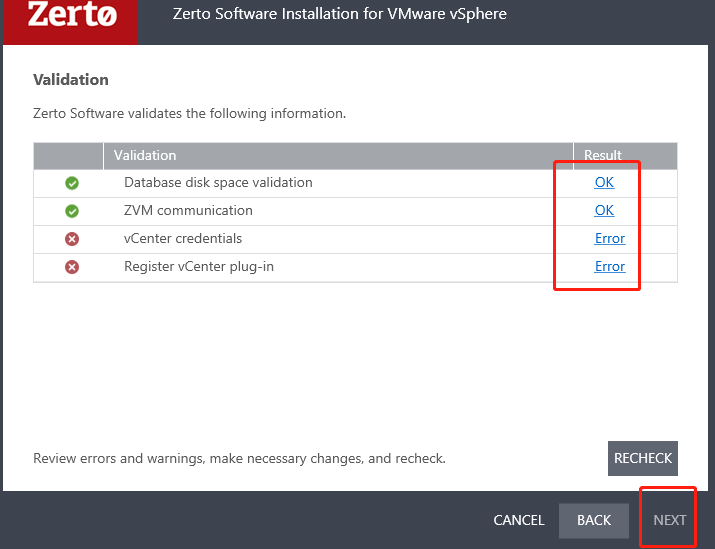
Task: View the Error details for Register vCenter plug-in
Action: point(610,266)
